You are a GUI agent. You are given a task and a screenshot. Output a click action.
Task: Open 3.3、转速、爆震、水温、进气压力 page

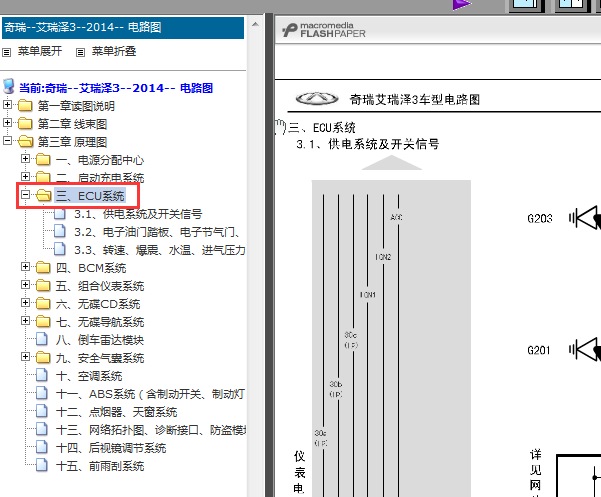(x=159, y=250)
